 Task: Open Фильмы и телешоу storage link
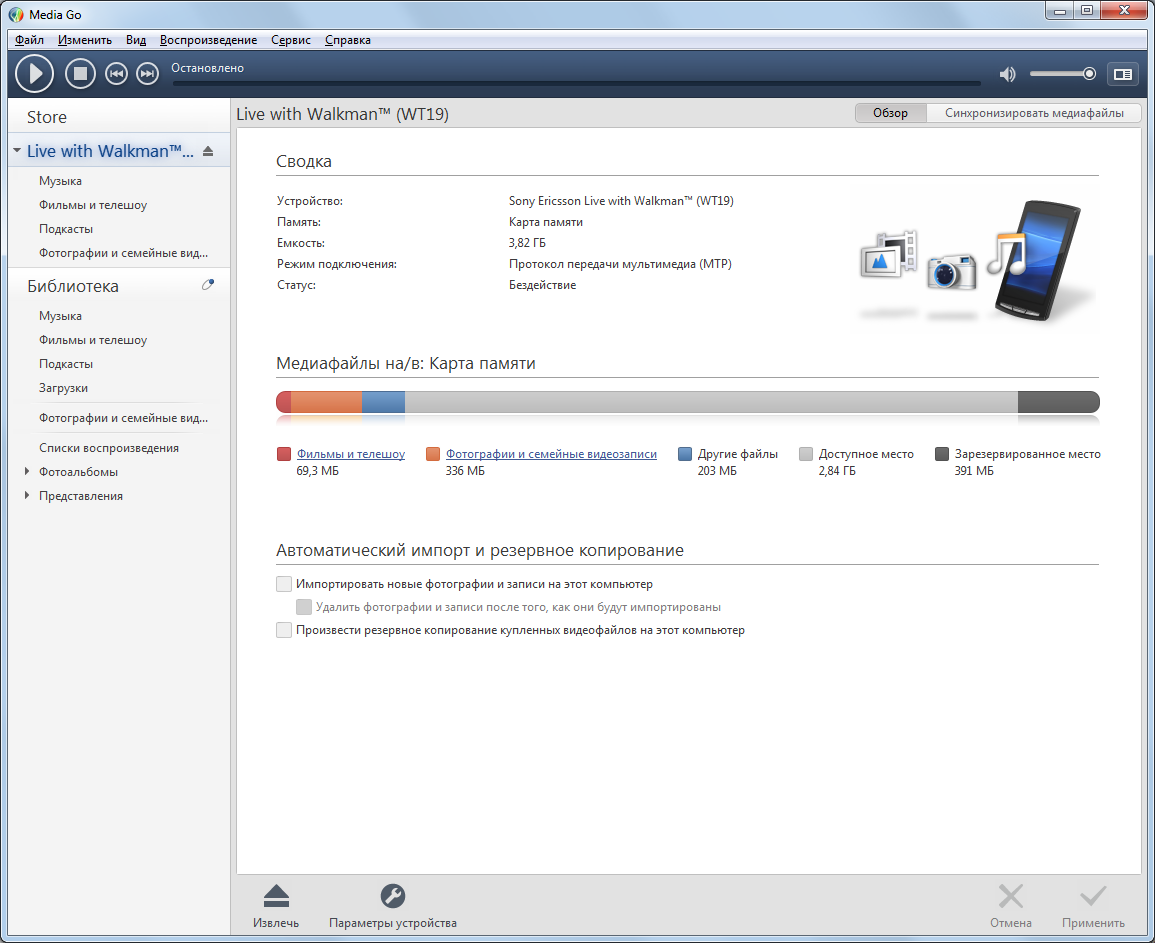351,454
